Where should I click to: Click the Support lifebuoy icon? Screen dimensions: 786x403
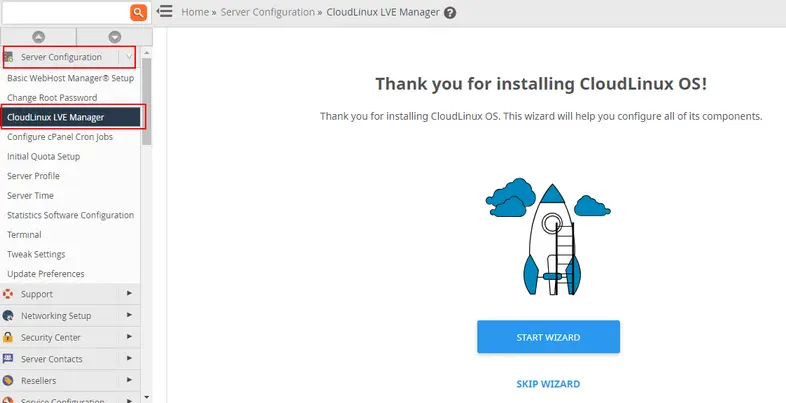pyautogui.click(x=9, y=294)
